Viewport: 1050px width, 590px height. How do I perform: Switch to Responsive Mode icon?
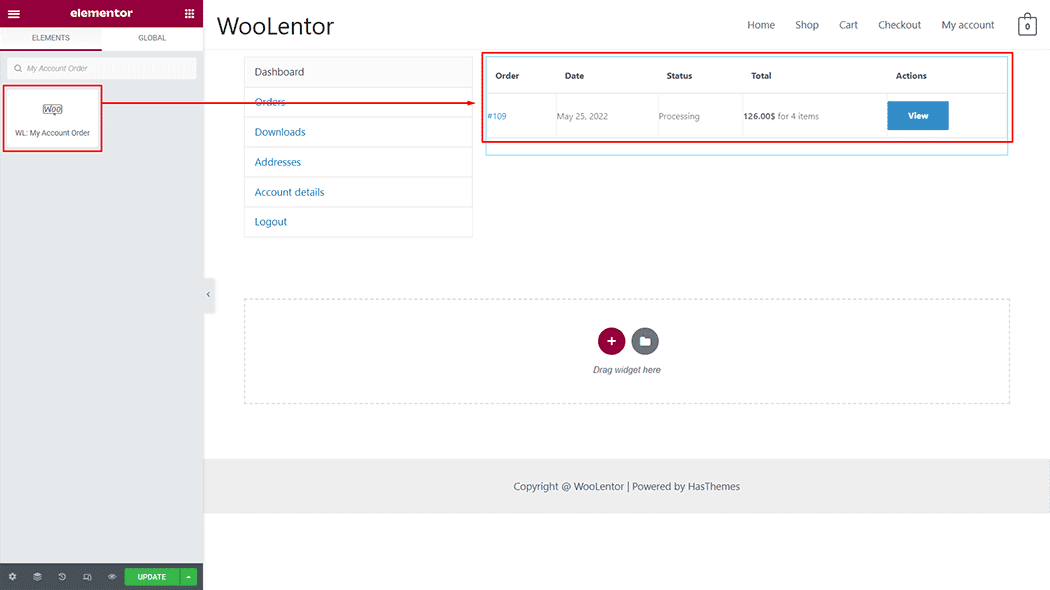coord(85,576)
